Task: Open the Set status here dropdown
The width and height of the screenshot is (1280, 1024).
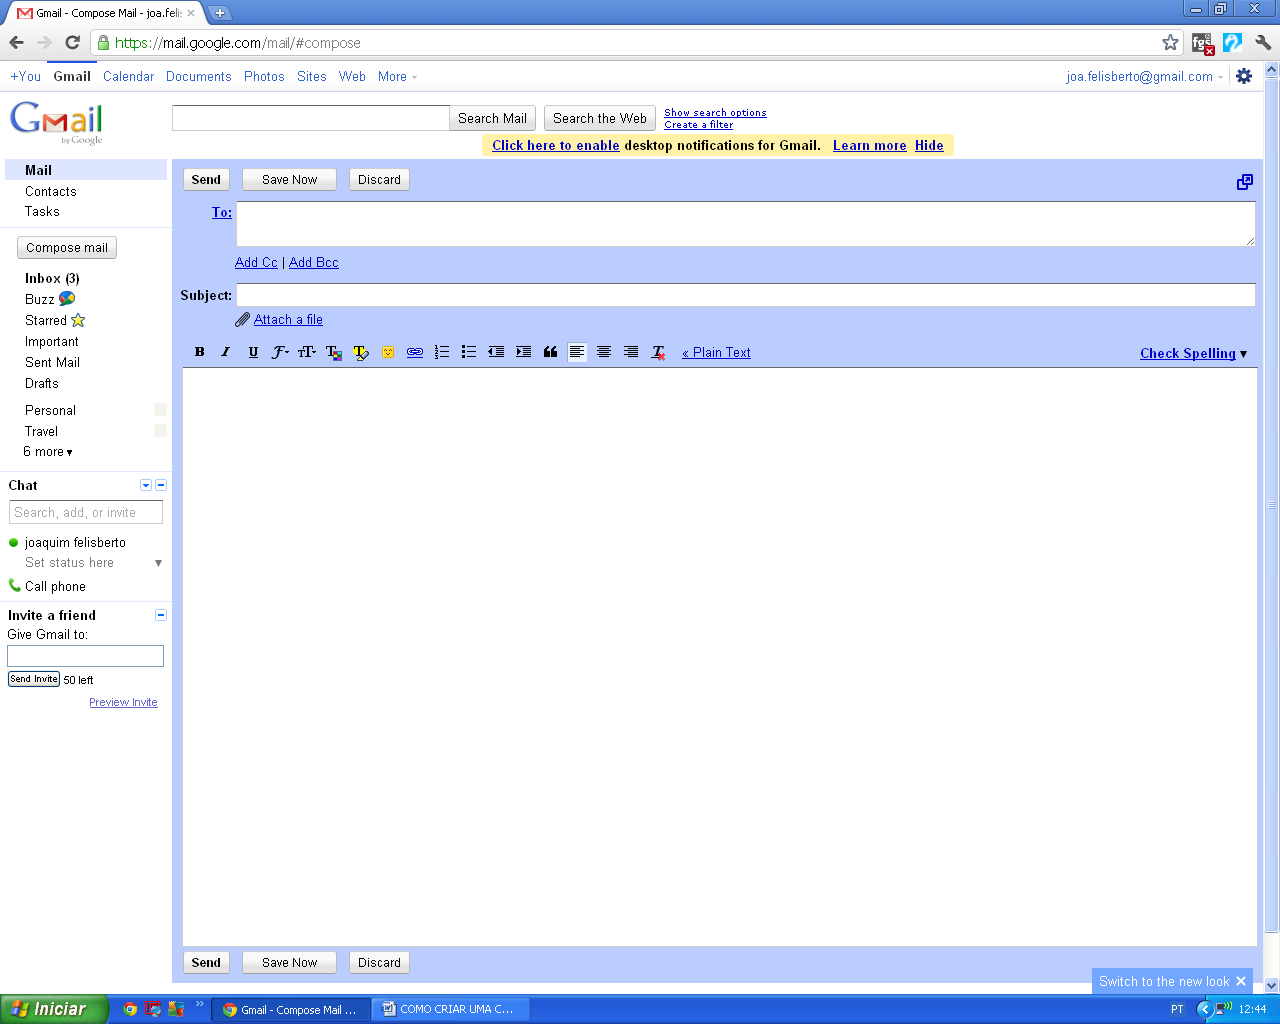Action: (158, 563)
